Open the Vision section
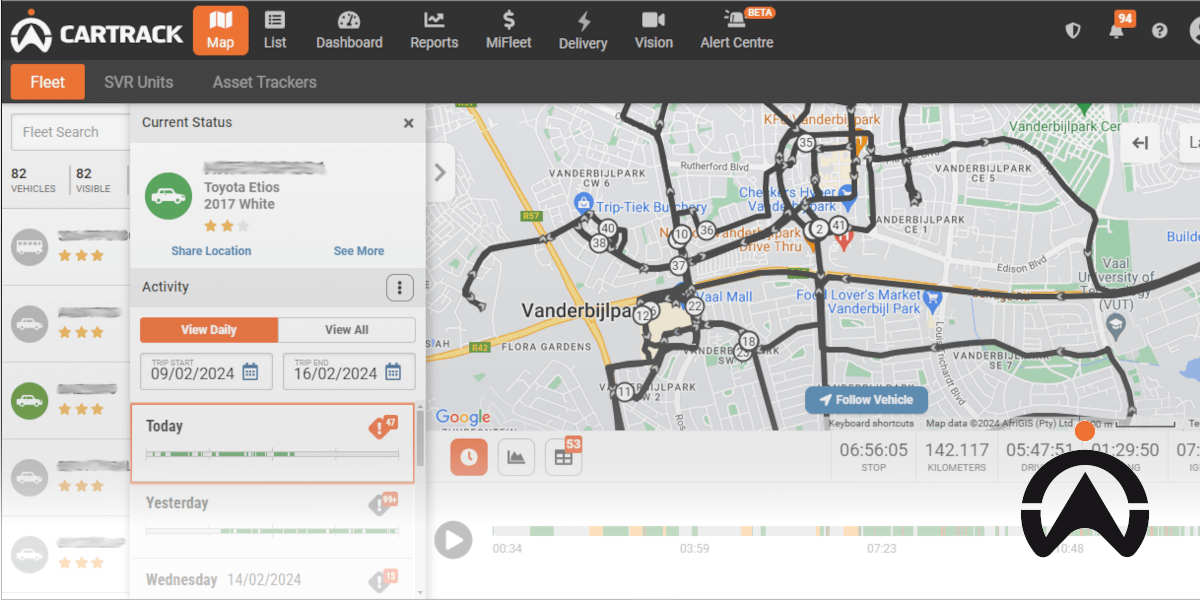The width and height of the screenshot is (1200, 600). point(654,30)
